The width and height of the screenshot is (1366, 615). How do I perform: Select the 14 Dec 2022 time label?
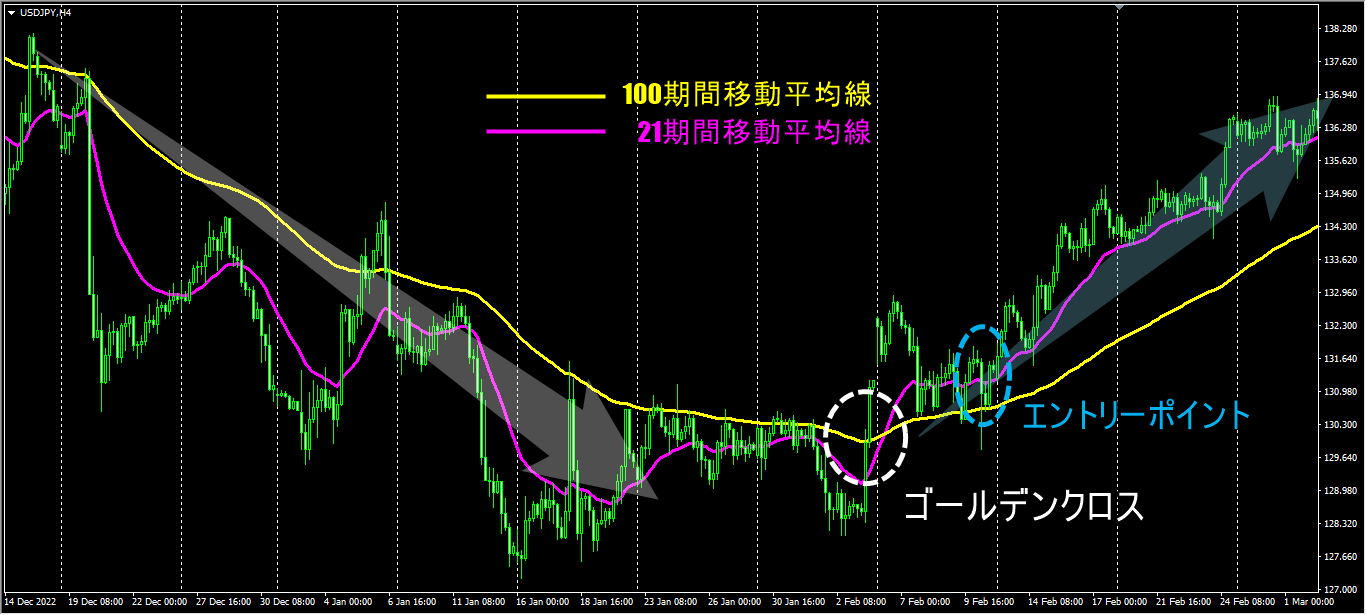pos(29,603)
